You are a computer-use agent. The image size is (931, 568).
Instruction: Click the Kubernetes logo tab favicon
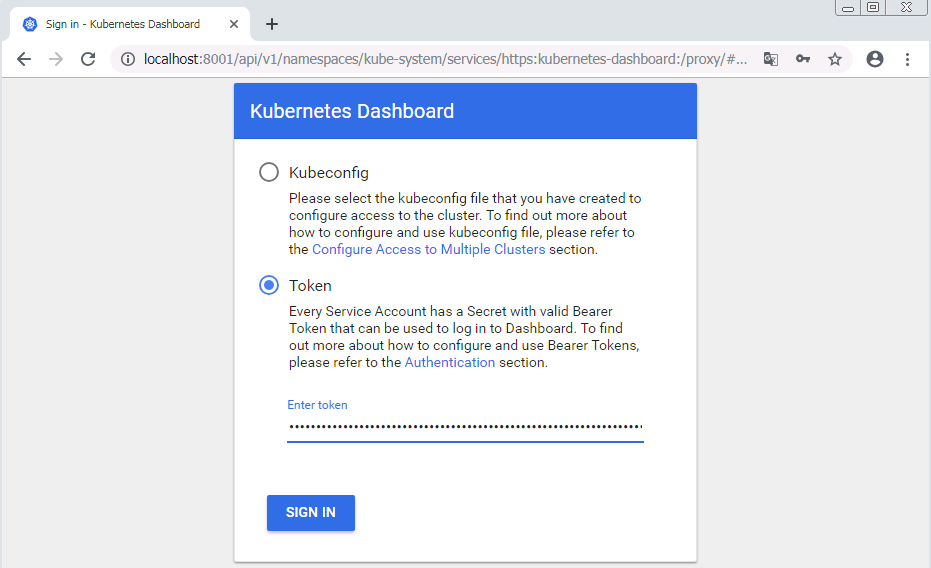point(30,24)
